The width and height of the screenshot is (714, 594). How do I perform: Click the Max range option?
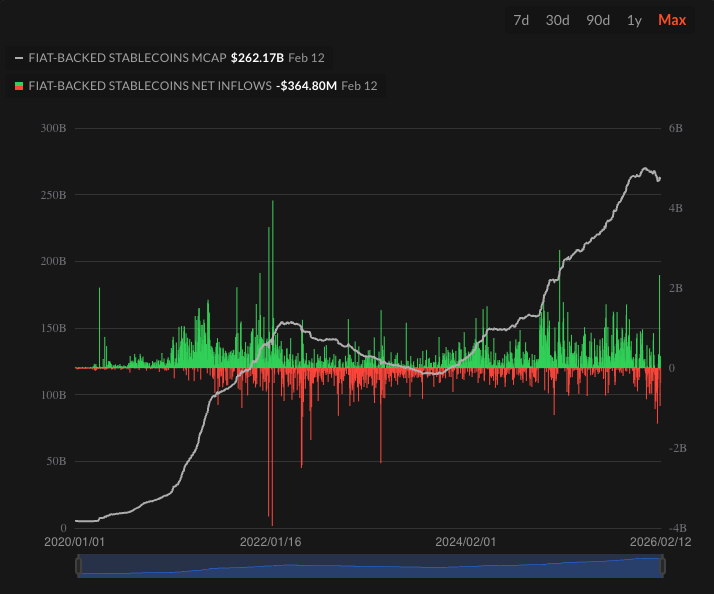(672, 20)
